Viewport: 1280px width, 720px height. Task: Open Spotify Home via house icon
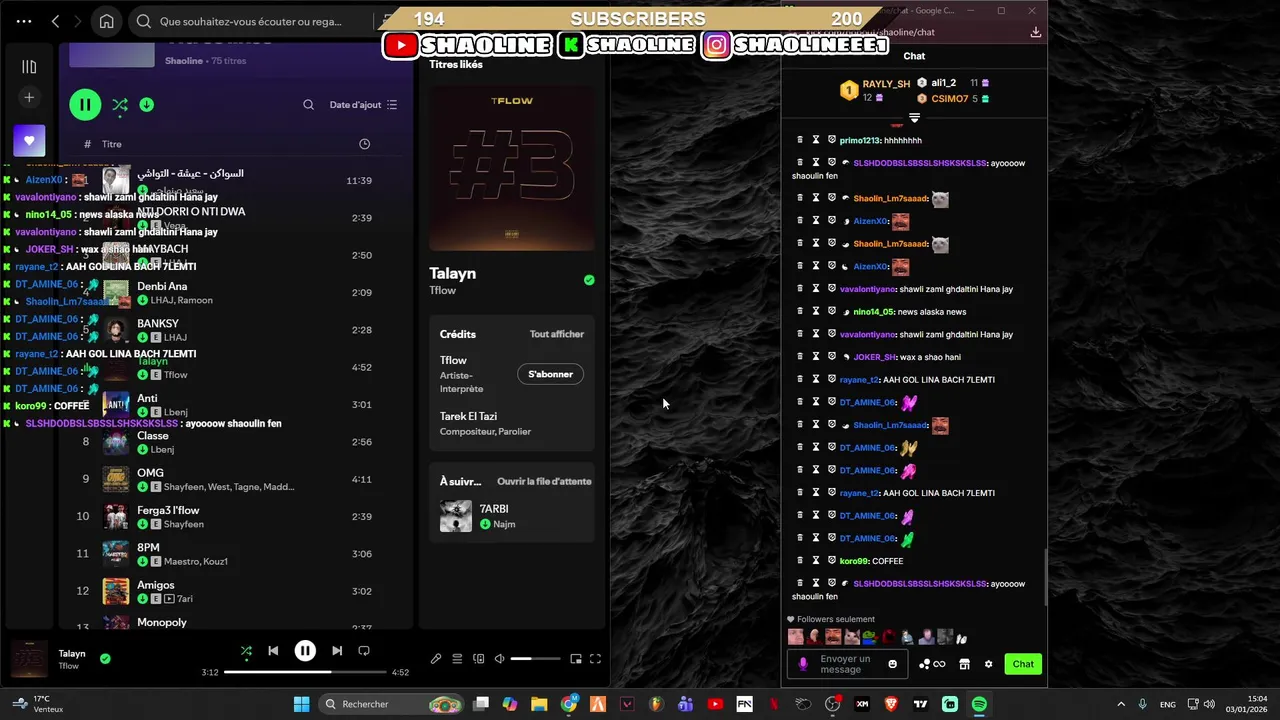[106, 21]
